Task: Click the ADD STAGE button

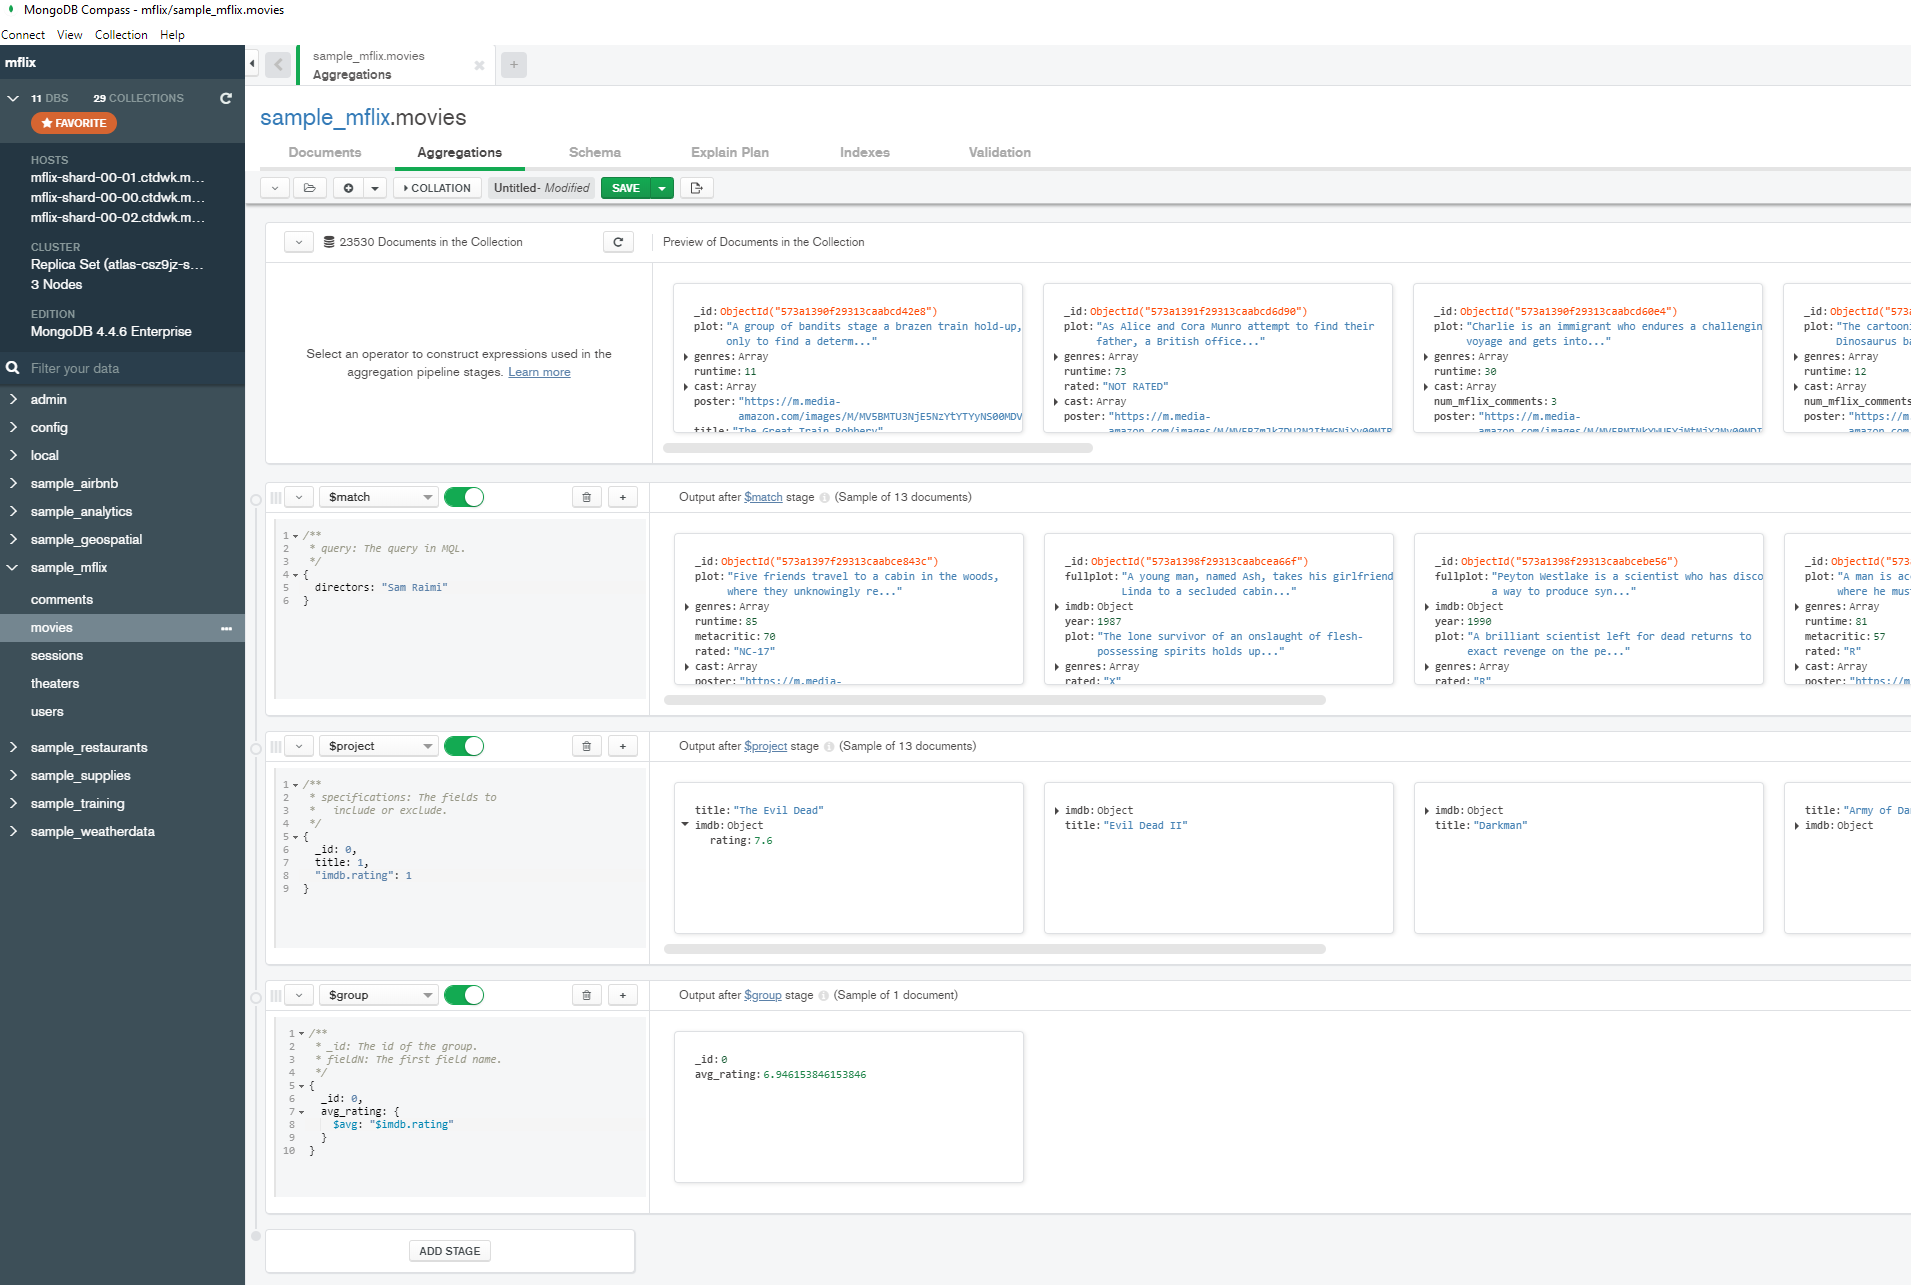Action: [450, 1251]
